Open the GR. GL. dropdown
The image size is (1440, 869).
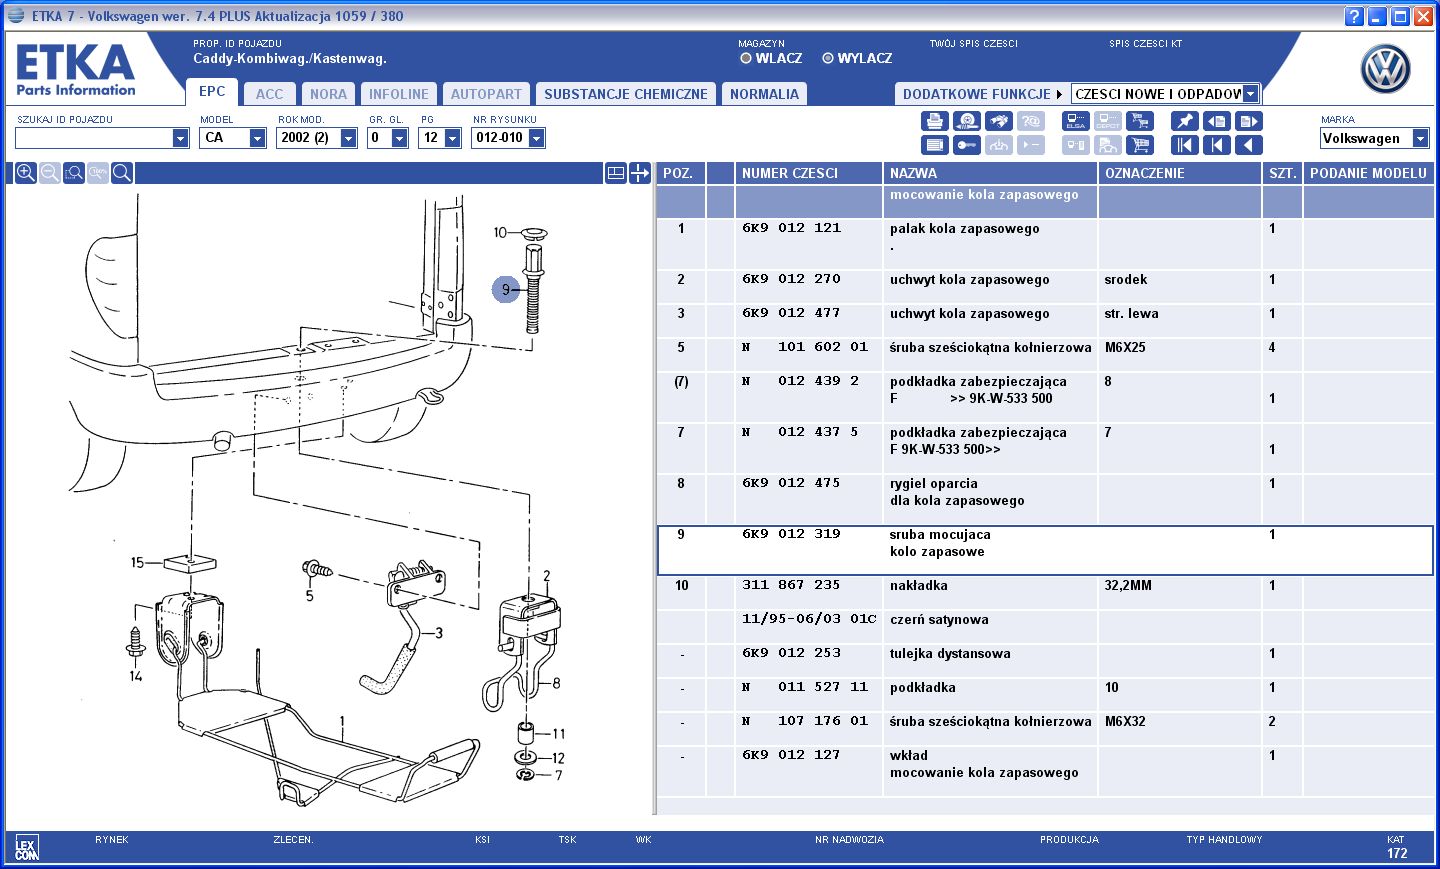(399, 138)
